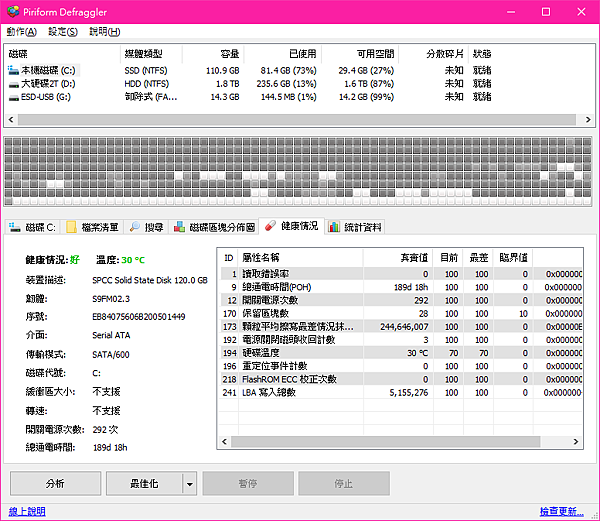Switch to the 搜尋 tab

tap(147, 227)
